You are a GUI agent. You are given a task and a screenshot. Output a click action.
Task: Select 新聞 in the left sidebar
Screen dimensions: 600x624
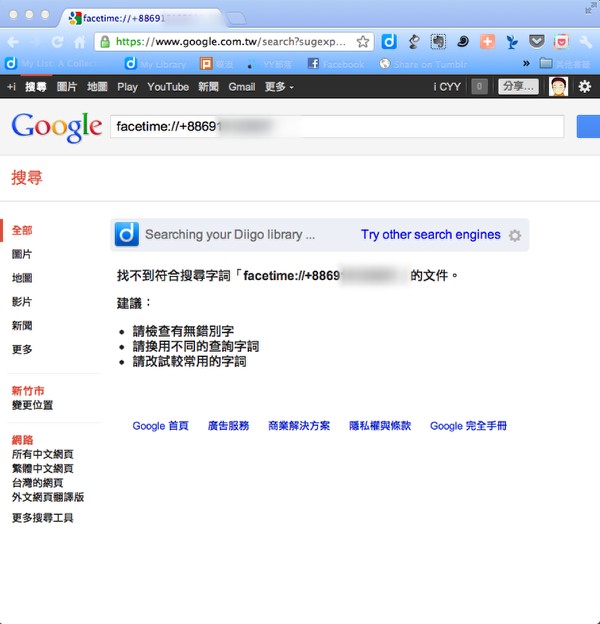coord(22,326)
